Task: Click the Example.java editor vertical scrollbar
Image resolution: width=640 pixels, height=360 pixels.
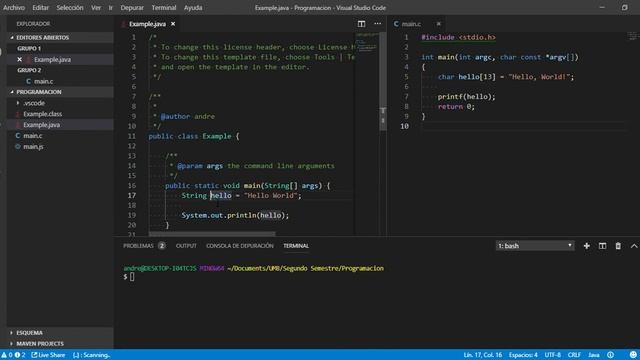Action: point(383,82)
